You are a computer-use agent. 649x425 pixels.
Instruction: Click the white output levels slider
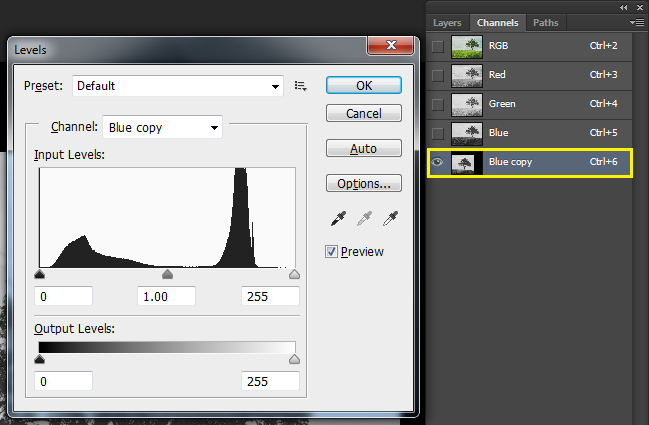(294, 359)
